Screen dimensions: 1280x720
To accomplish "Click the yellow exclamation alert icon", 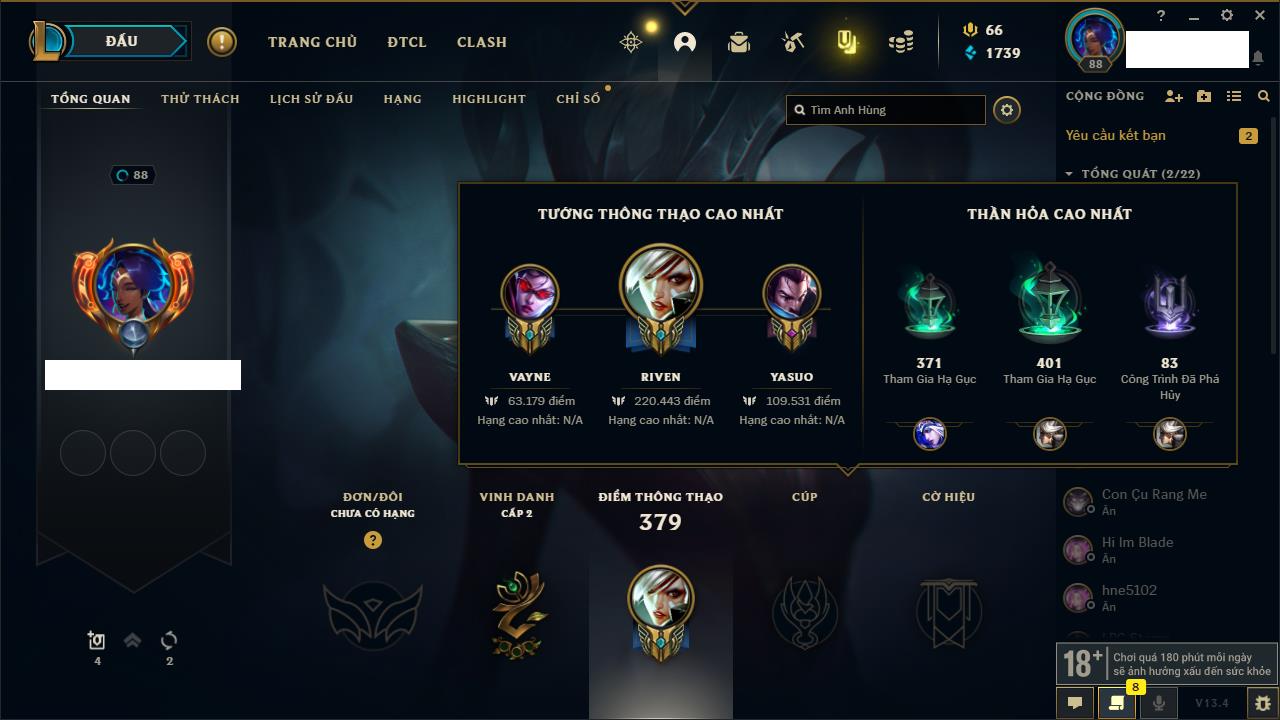I will pos(222,42).
